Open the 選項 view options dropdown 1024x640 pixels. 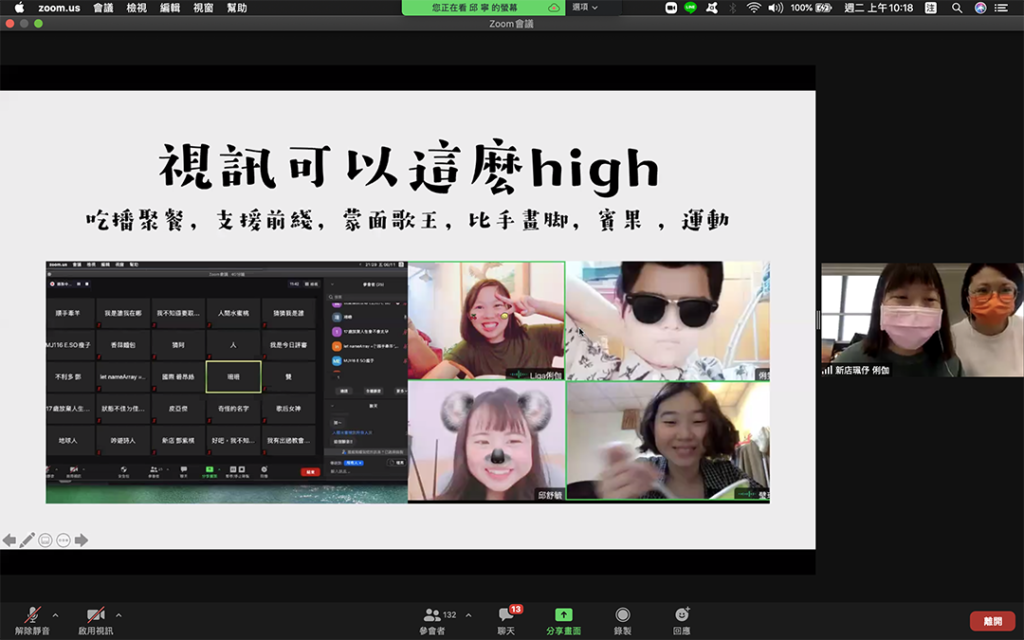(x=584, y=7)
